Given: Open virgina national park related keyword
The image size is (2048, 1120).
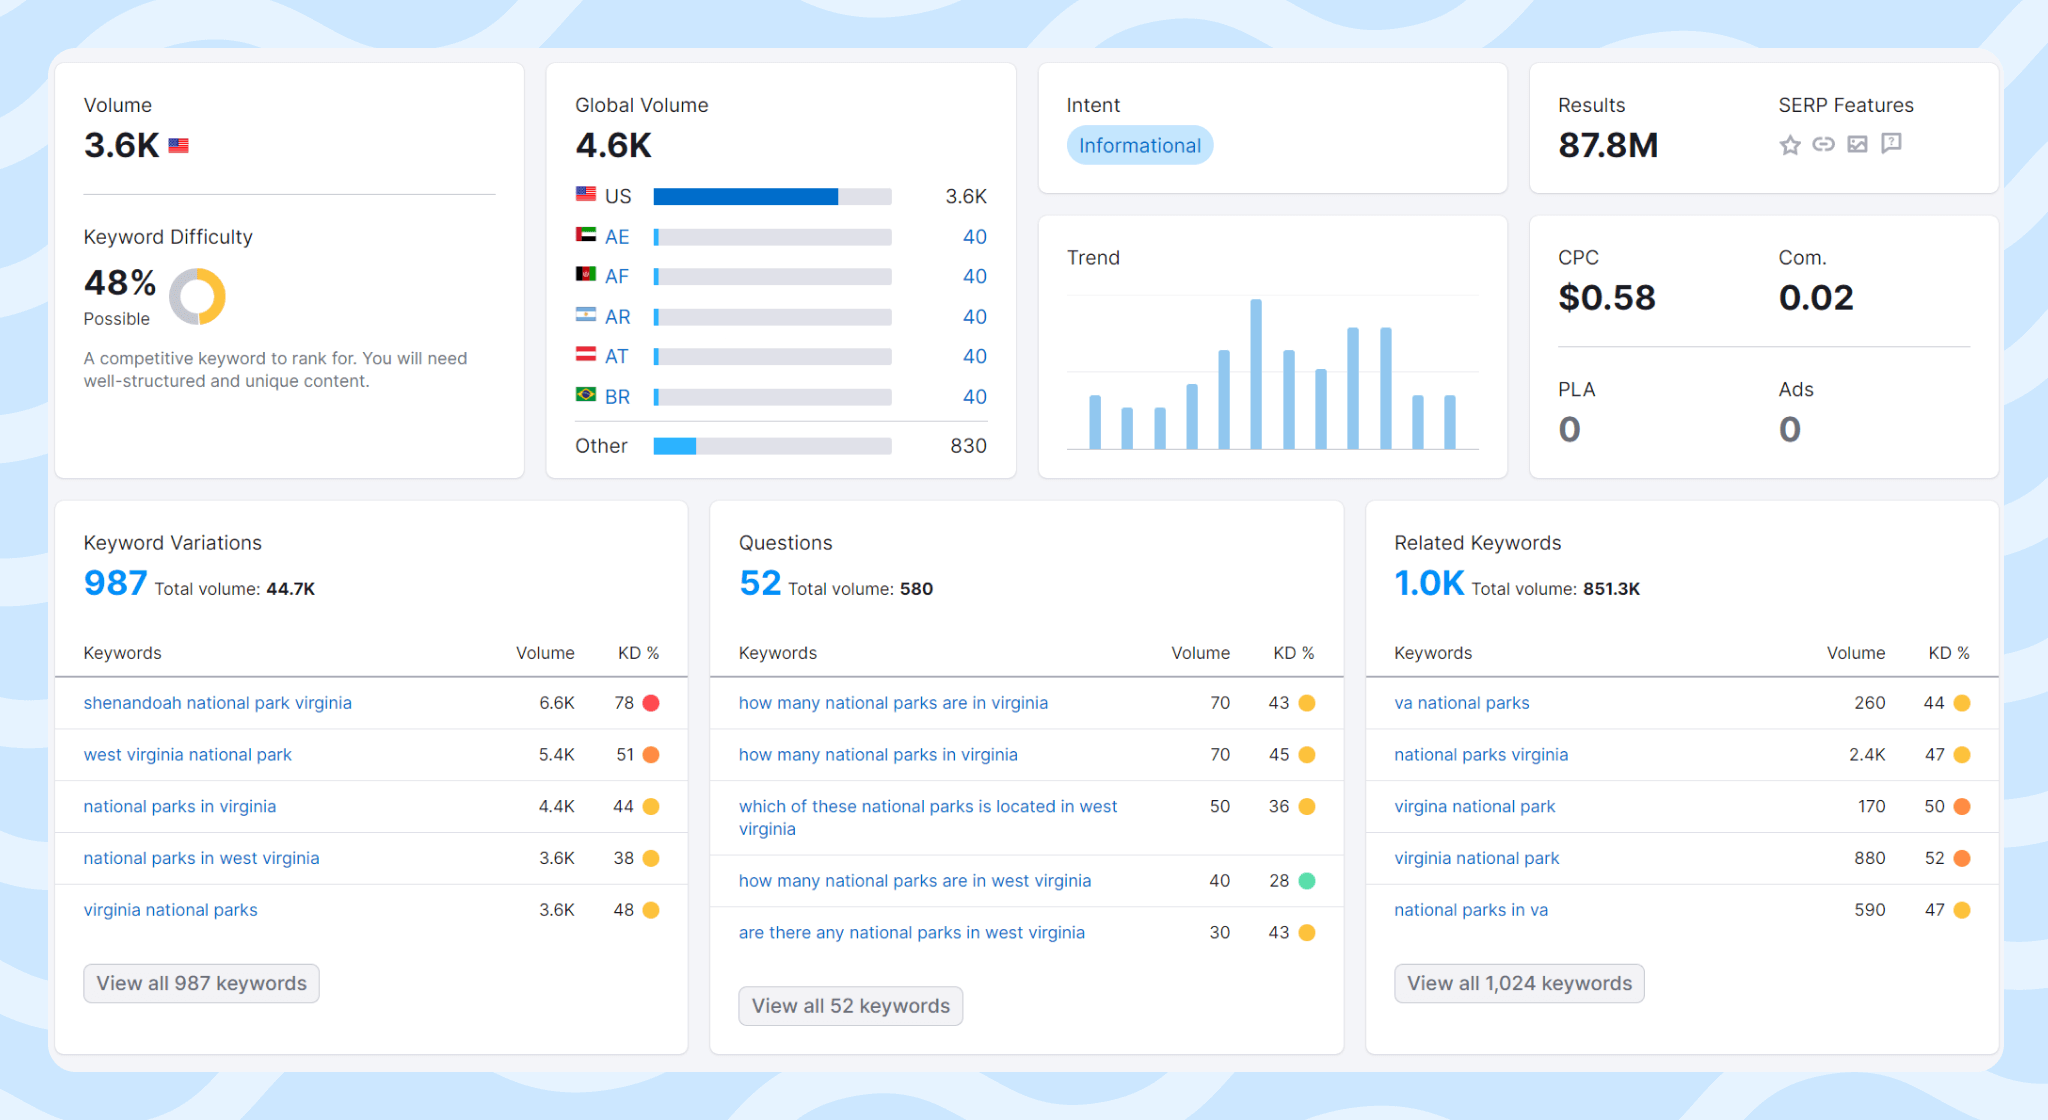Looking at the screenshot, I should click(x=1475, y=807).
